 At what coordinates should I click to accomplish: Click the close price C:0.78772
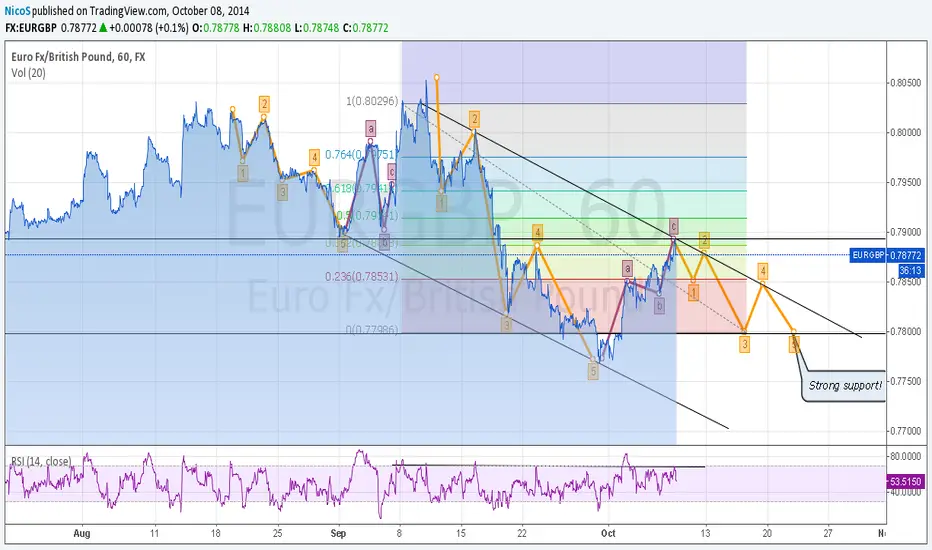point(366,27)
